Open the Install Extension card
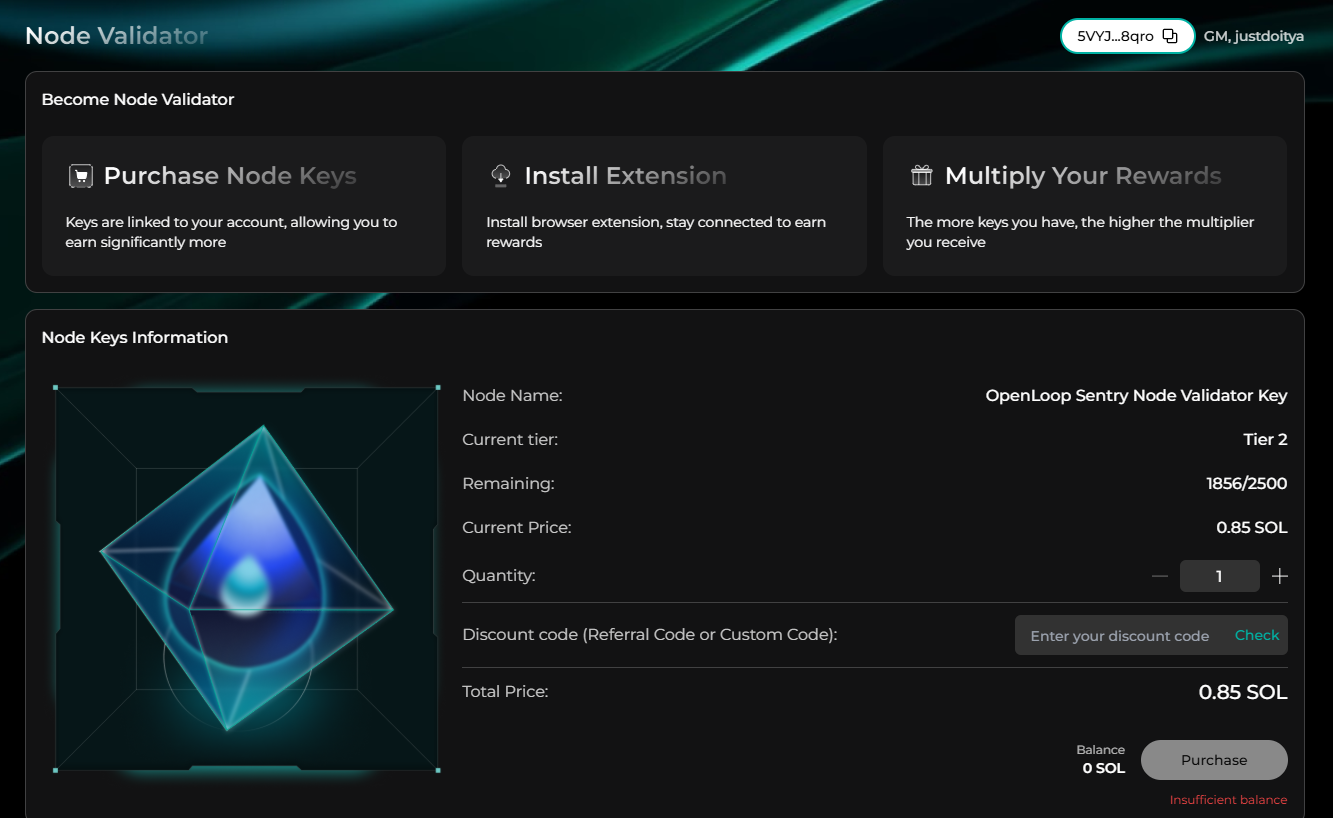Image resolution: width=1333 pixels, height=818 pixels. [x=664, y=206]
